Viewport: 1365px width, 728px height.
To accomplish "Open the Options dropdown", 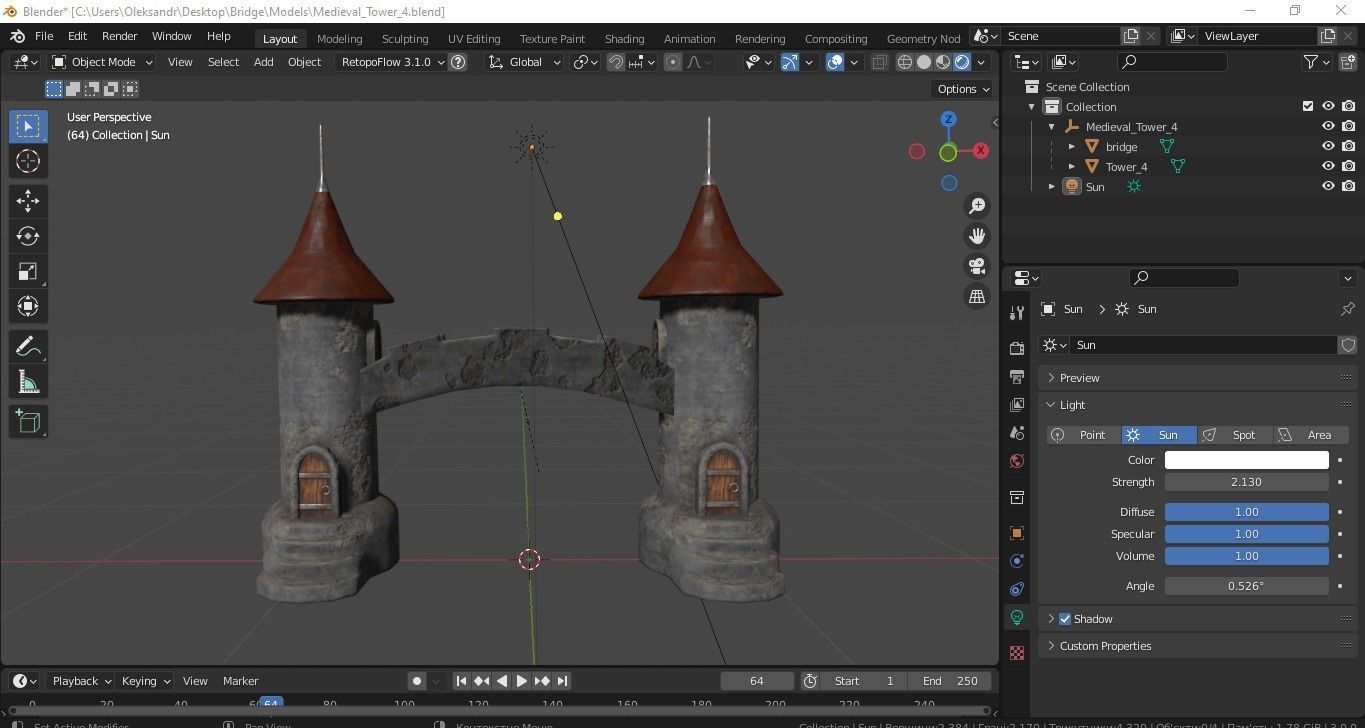I will [x=963, y=89].
